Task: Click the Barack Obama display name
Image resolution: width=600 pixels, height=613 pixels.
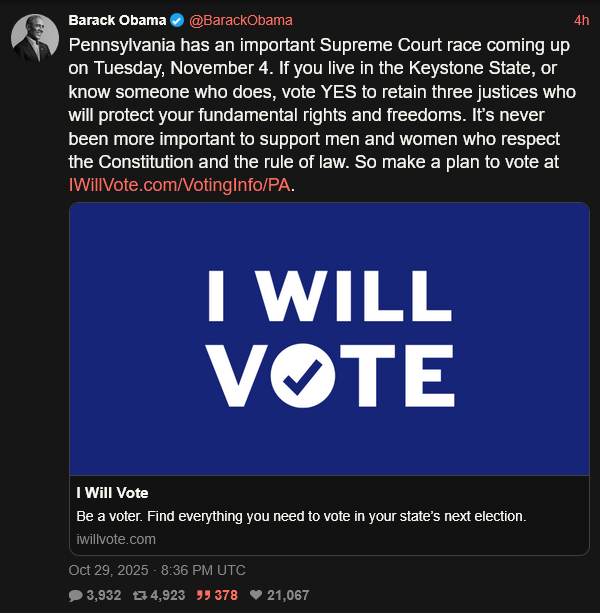Action: (x=117, y=20)
